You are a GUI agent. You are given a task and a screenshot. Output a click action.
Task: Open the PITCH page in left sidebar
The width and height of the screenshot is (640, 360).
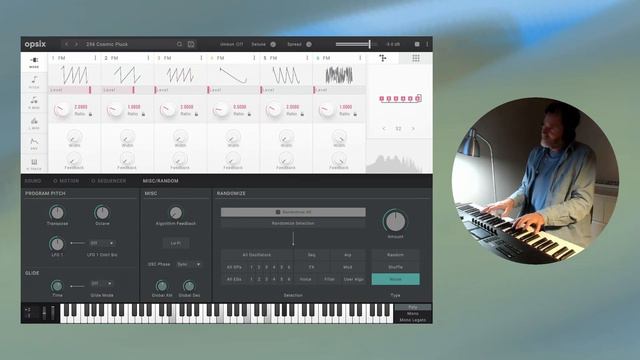pos(34,82)
